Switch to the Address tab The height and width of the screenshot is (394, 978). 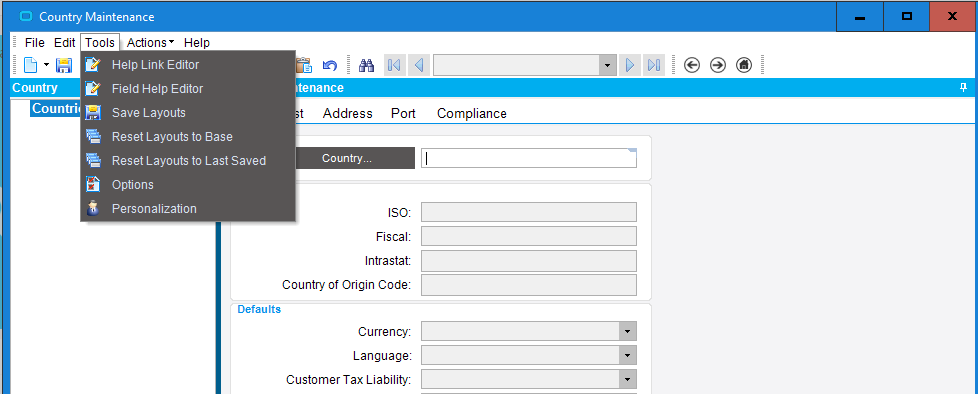click(x=347, y=113)
